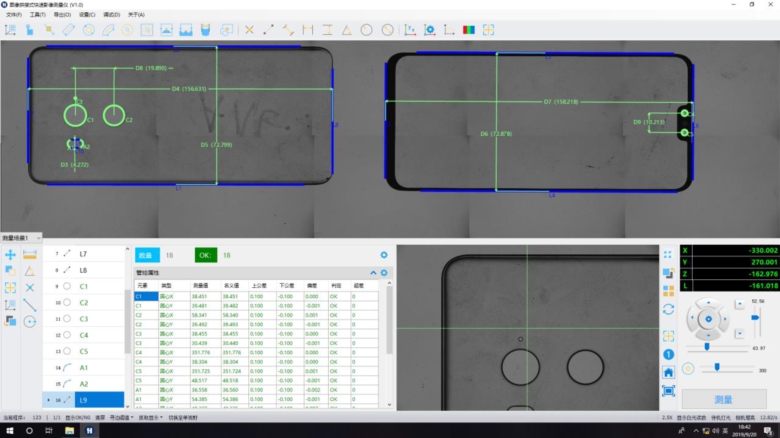This screenshot has height=438, width=780.
Task: Select the cross point tool in the toolbar
Action: point(249,30)
